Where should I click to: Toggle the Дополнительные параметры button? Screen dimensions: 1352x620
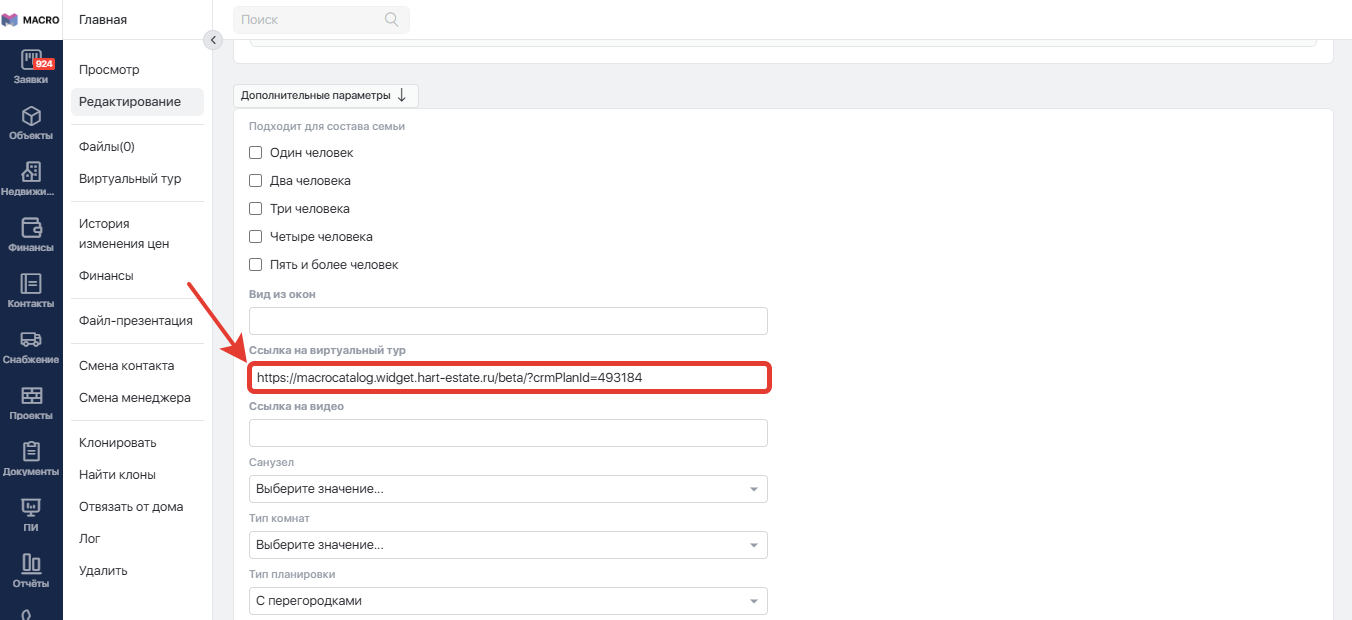[325, 95]
